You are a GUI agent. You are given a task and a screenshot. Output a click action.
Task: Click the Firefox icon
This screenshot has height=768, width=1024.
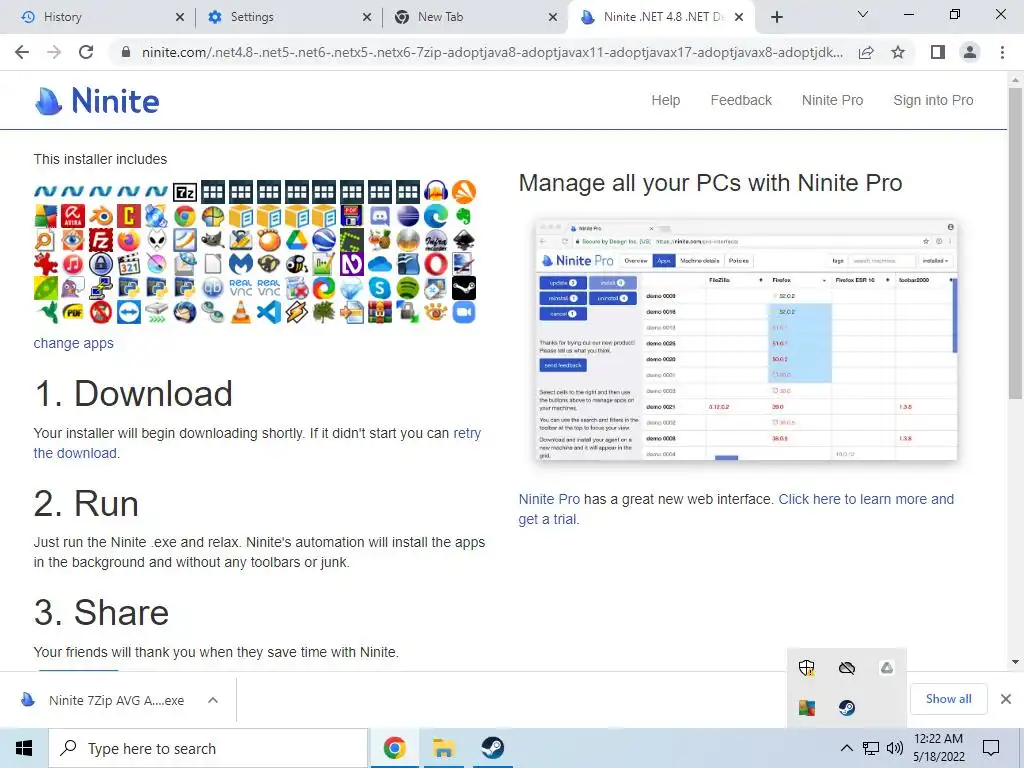[129, 240]
